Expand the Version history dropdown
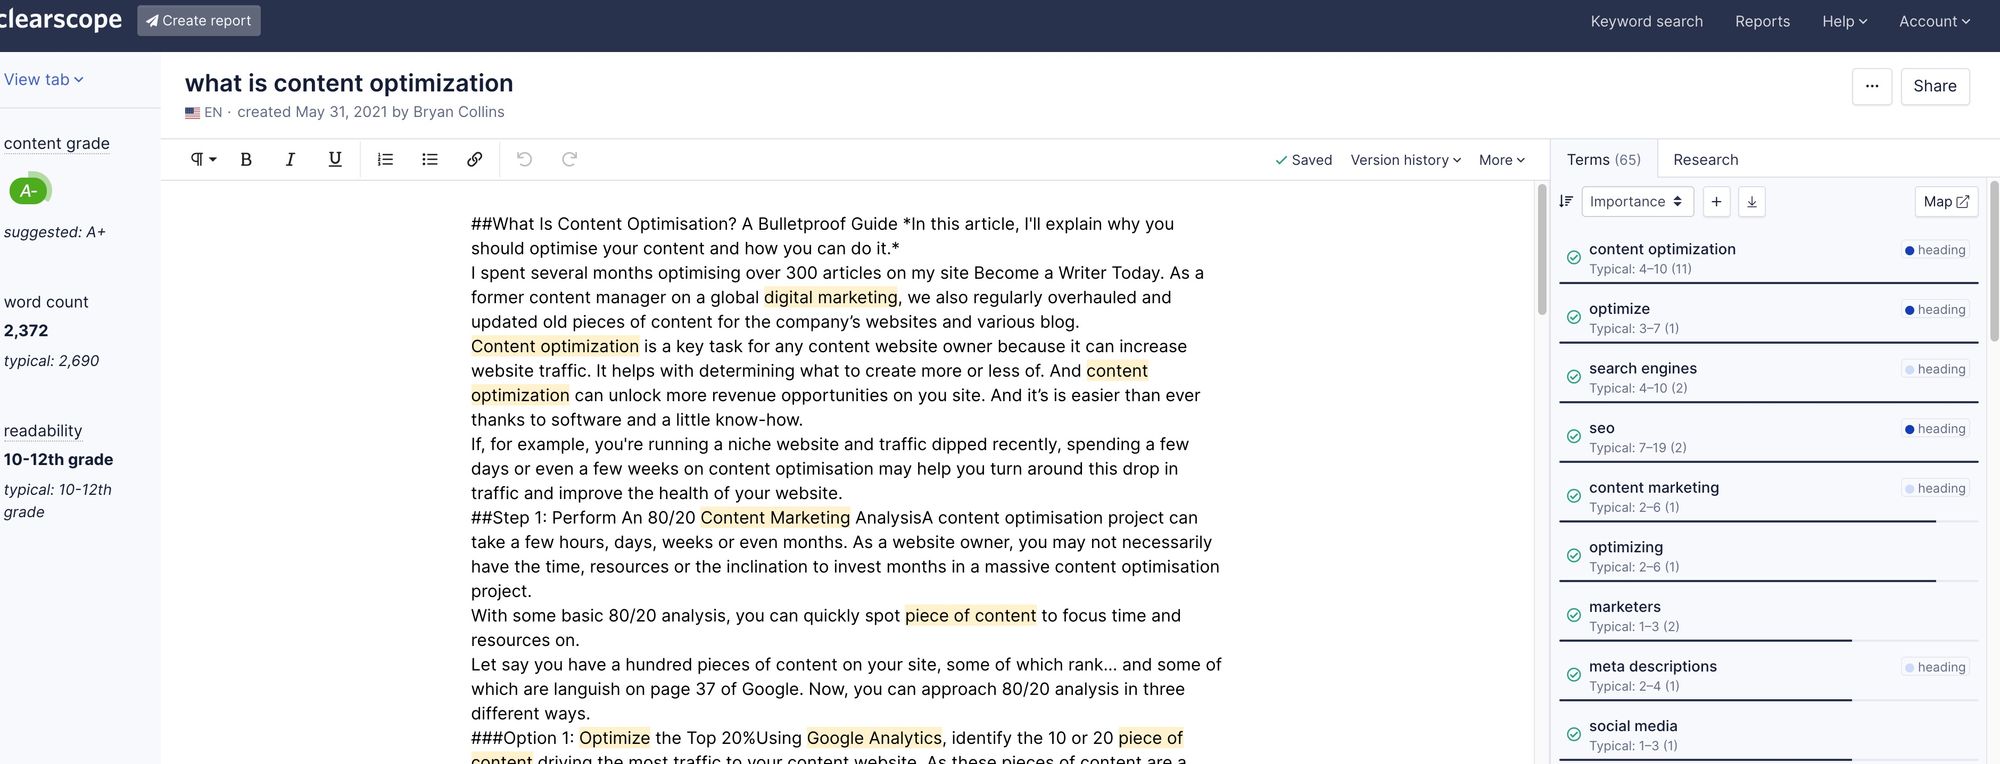The height and width of the screenshot is (764, 2000). coord(1405,160)
